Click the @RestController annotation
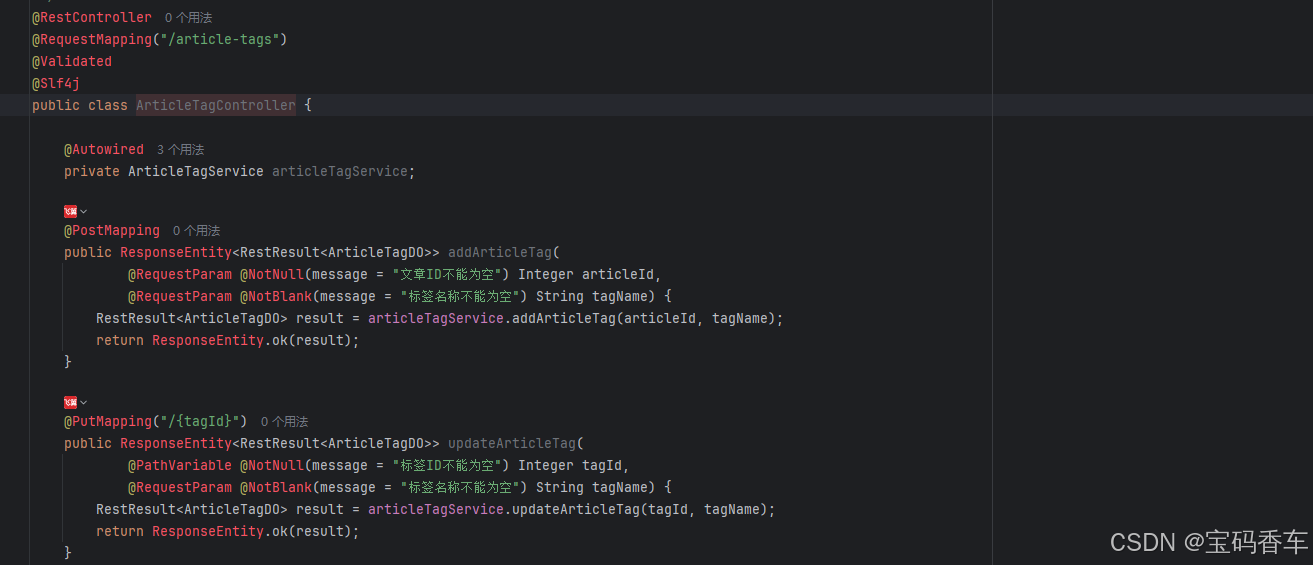 [92, 17]
